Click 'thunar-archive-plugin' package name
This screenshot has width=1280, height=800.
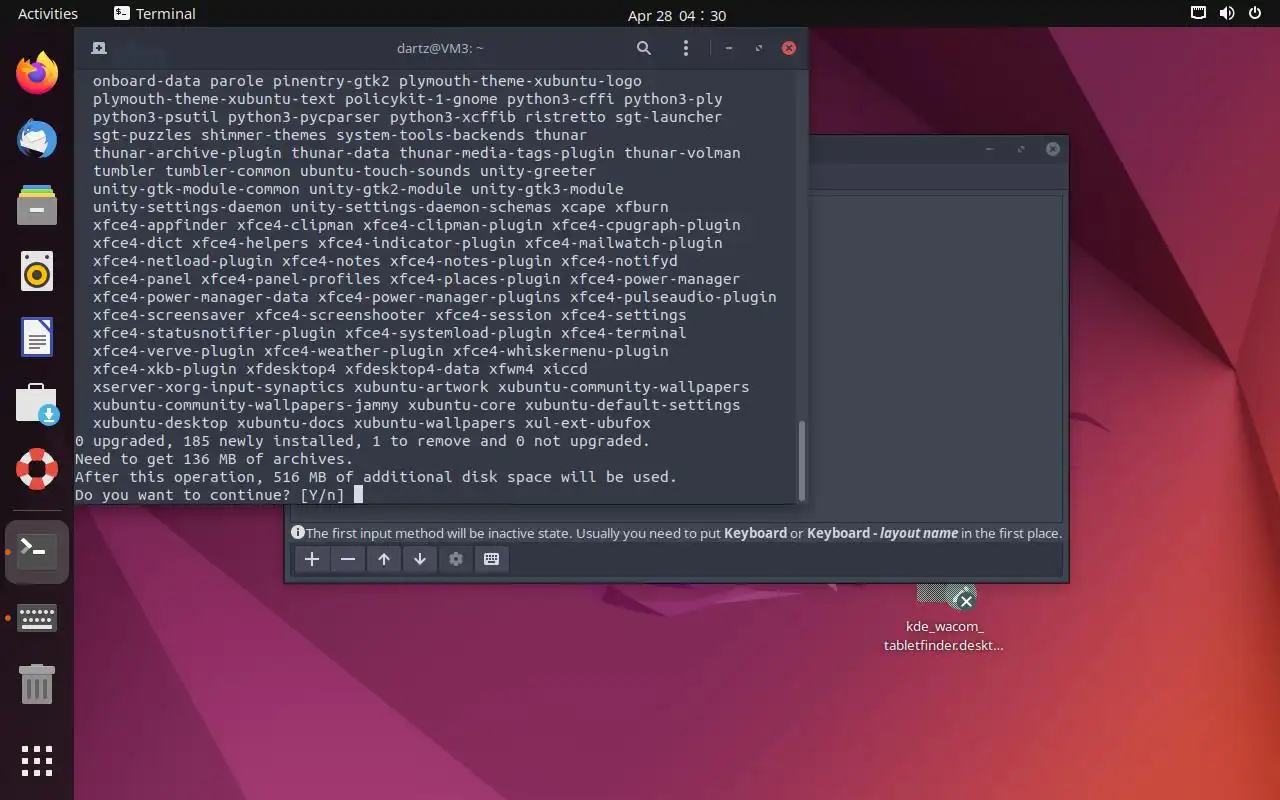click(187, 153)
